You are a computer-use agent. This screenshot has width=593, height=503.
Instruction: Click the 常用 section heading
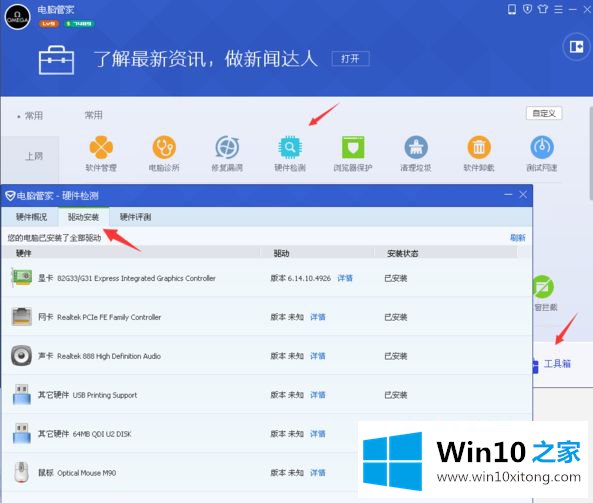[93, 115]
